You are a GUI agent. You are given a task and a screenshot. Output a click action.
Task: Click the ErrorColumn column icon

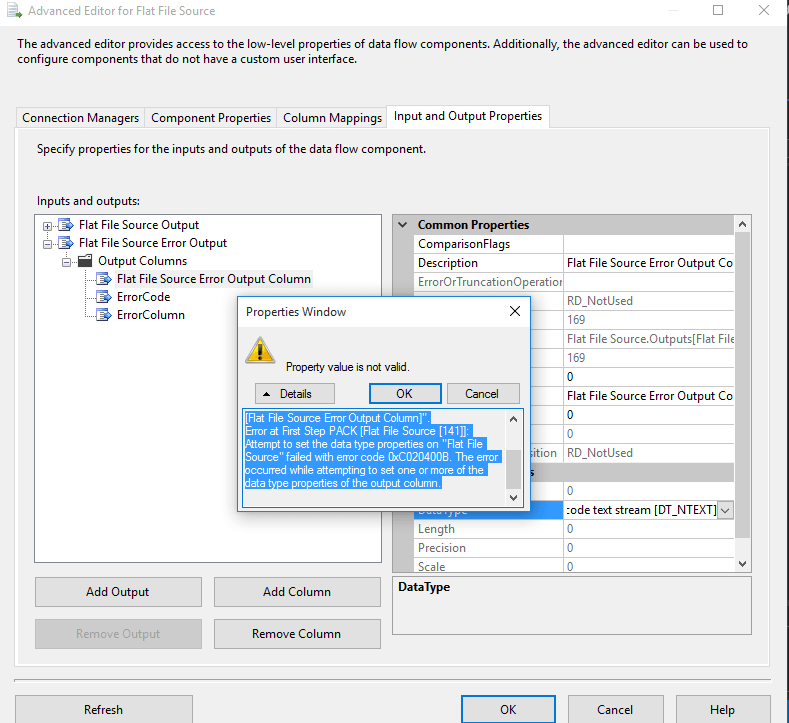click(104, 315)
